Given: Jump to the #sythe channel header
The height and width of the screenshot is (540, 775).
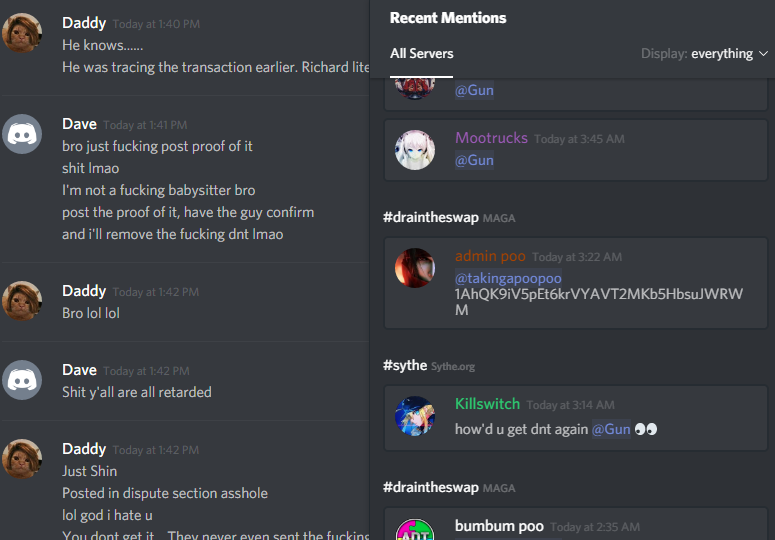Looking at the screenshot, I should [405, 365].
